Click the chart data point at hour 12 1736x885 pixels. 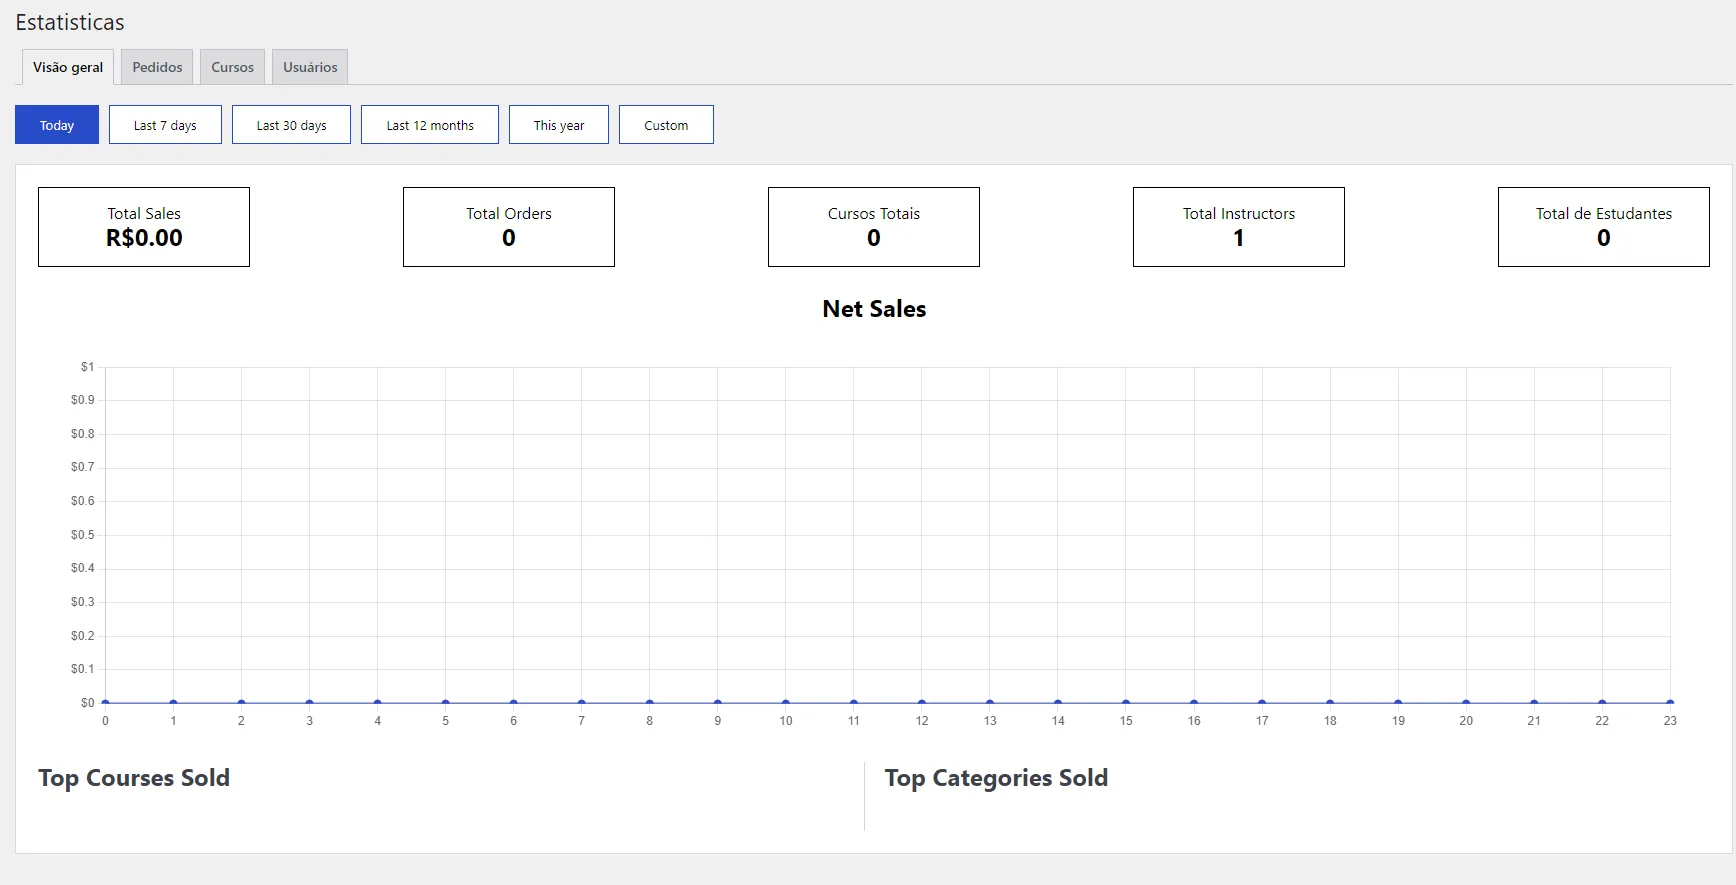point(922,702)
